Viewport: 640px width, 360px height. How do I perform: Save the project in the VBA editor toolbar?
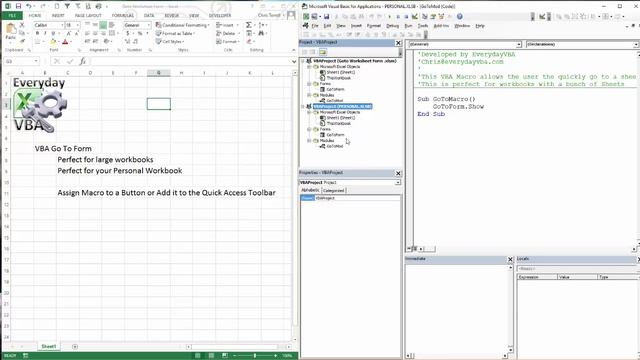[326, 16]
